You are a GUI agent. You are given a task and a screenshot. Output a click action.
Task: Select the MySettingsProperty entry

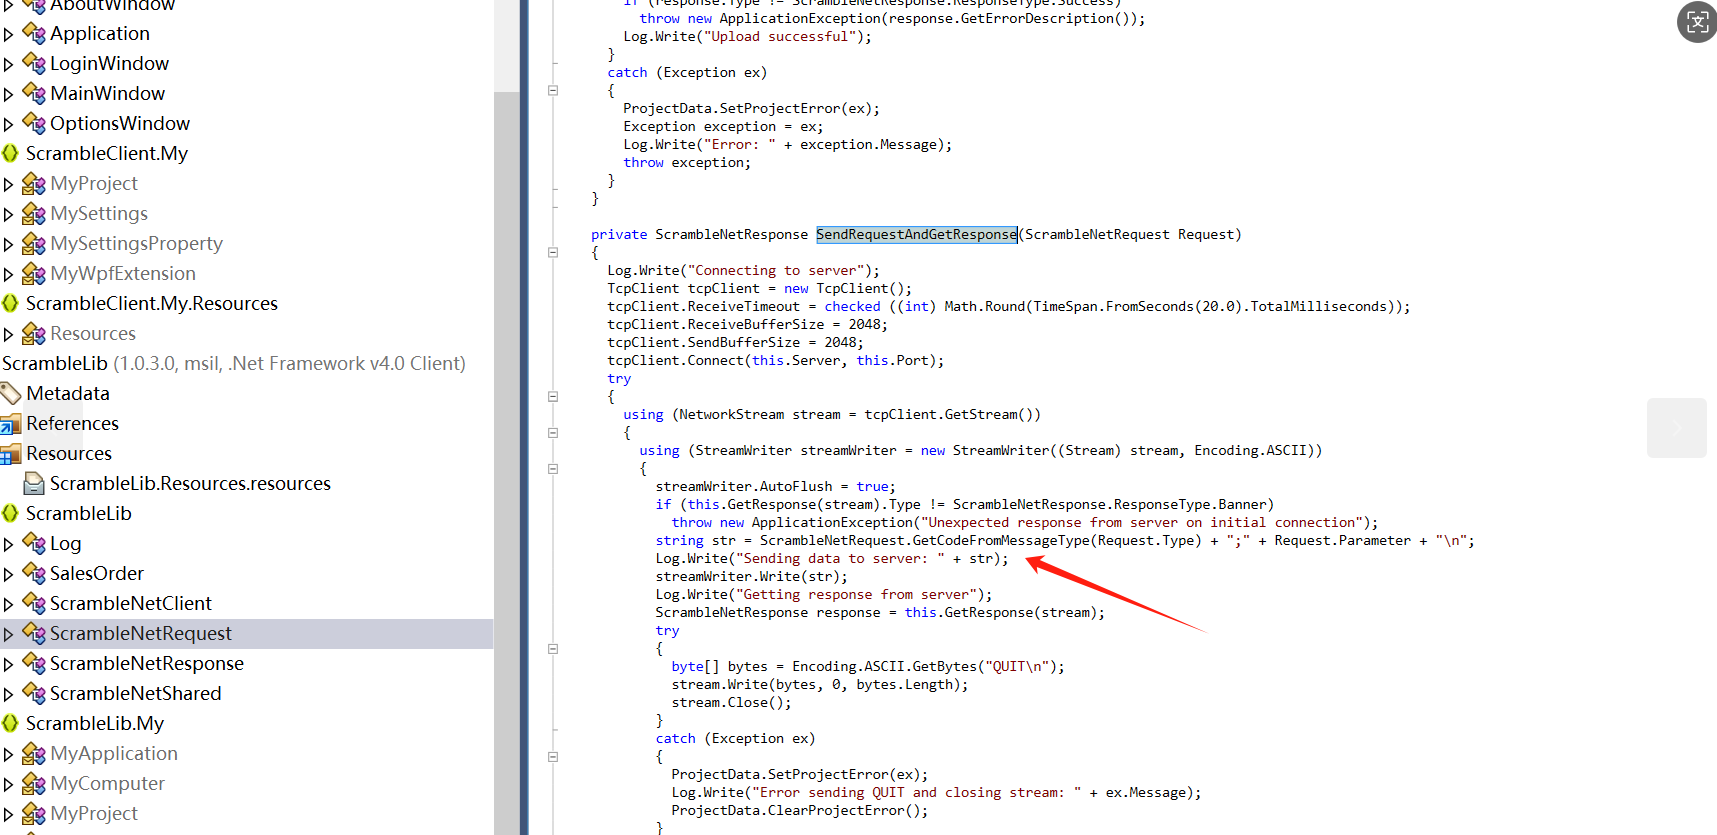point(137,244)
